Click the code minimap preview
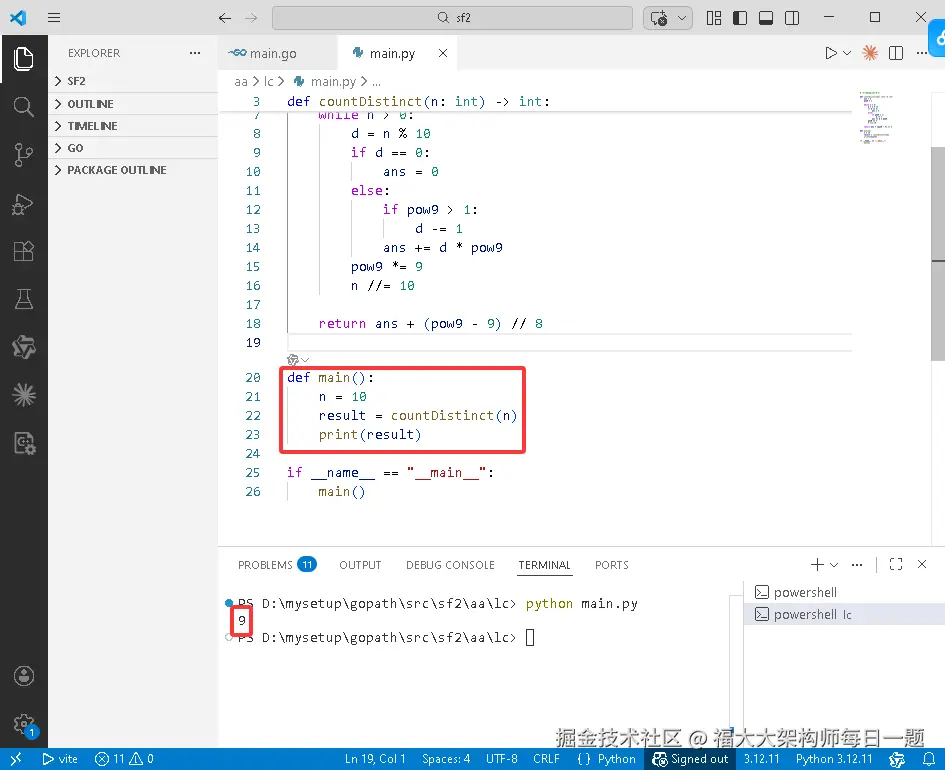The height and width of the screenshot is (770, 945). 875,117
